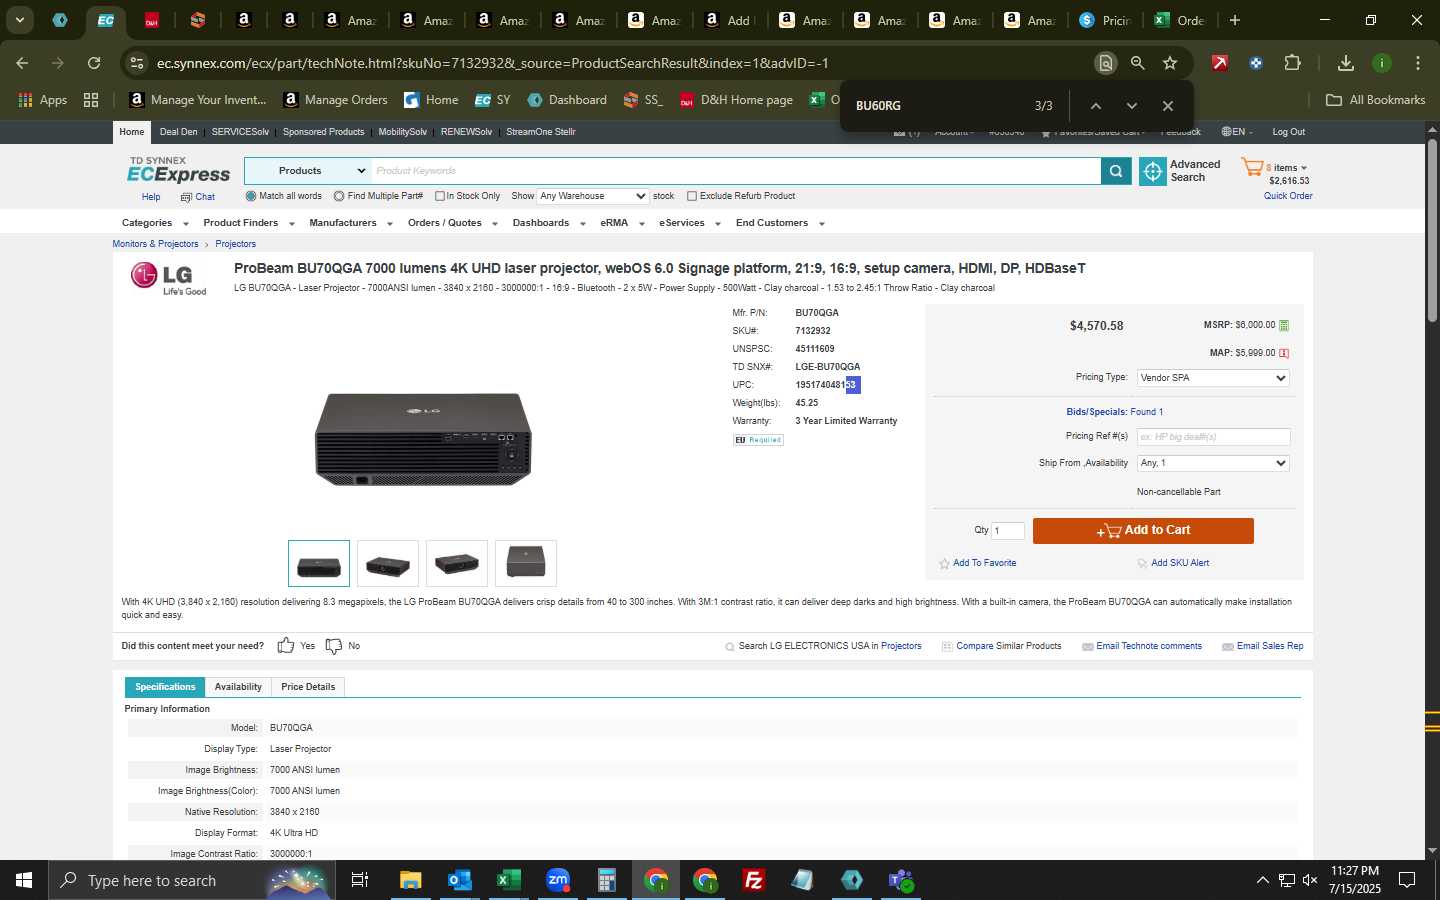The width and height of the screenshot is (1440, 900).
Task: Click Projectors breadcrumb link
Action: pos(235,244)
